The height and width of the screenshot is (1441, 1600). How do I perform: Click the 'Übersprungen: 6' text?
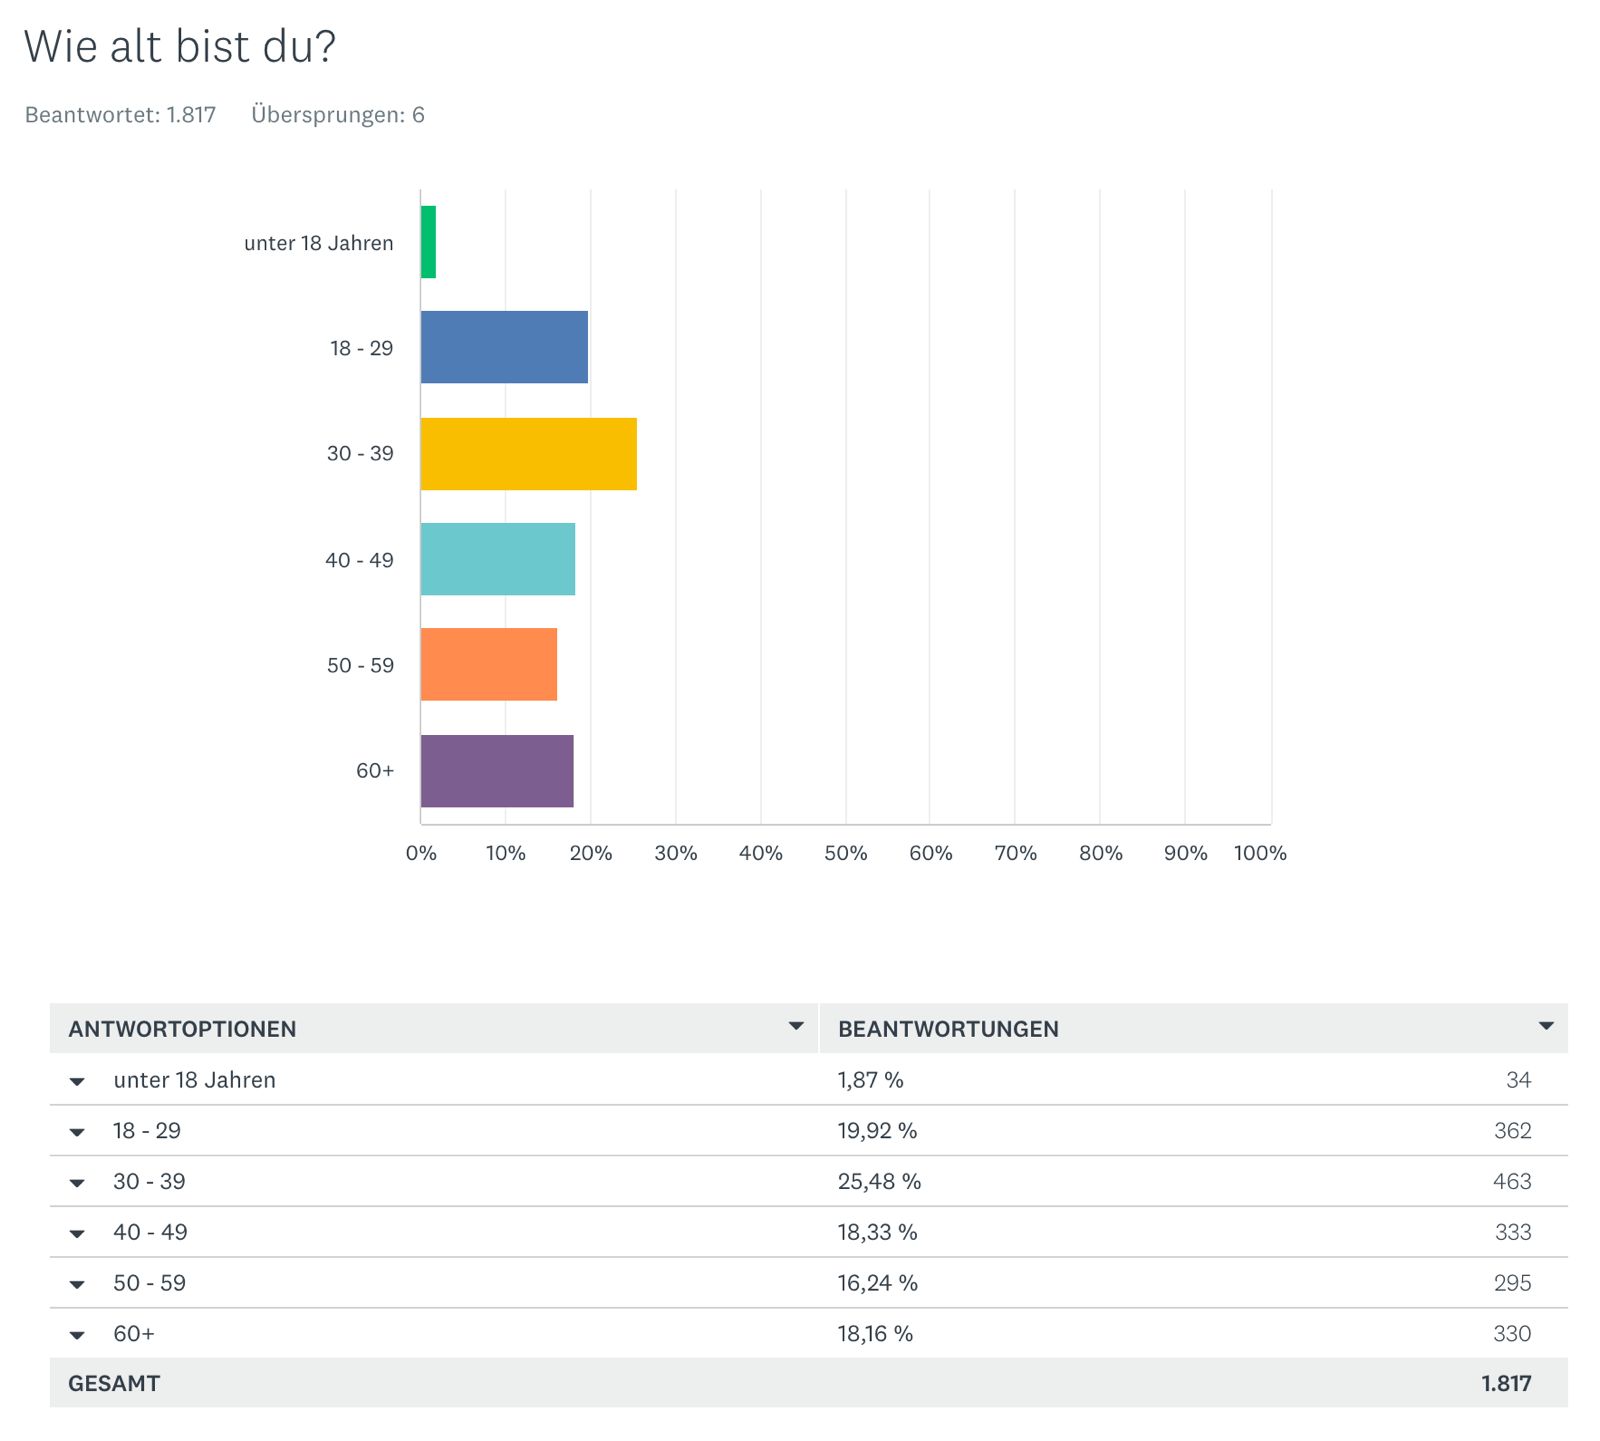click(338, 115)
